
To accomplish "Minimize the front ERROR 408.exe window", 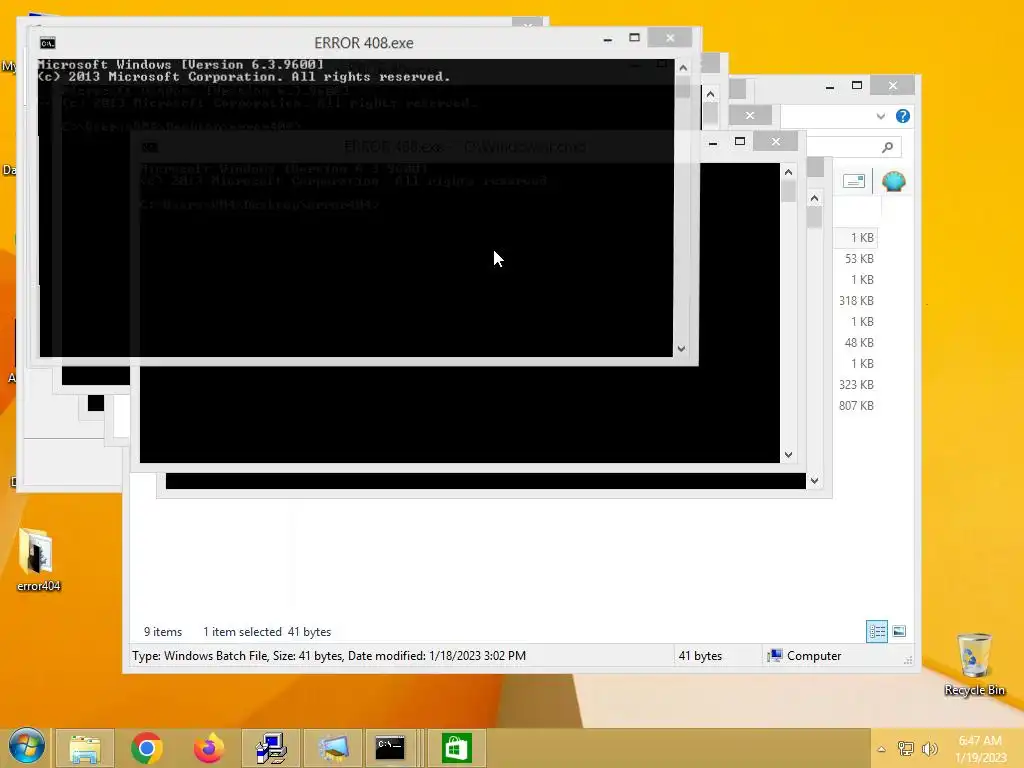I will (x=607, y=39).
